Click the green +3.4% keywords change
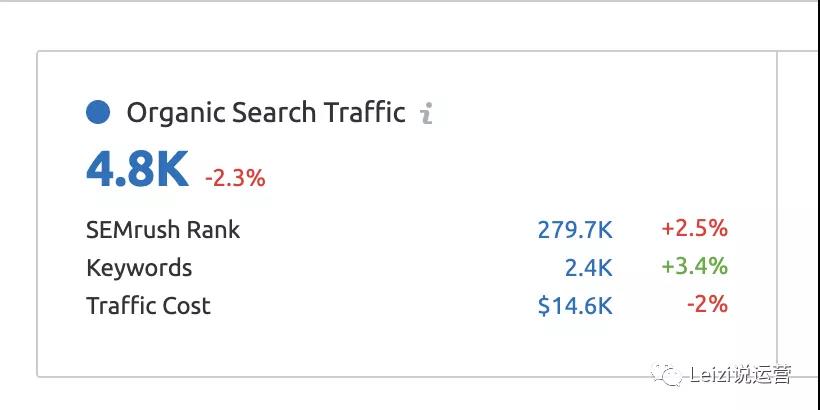The width and height of the screenshot is (820, 410). coord(694,267)
